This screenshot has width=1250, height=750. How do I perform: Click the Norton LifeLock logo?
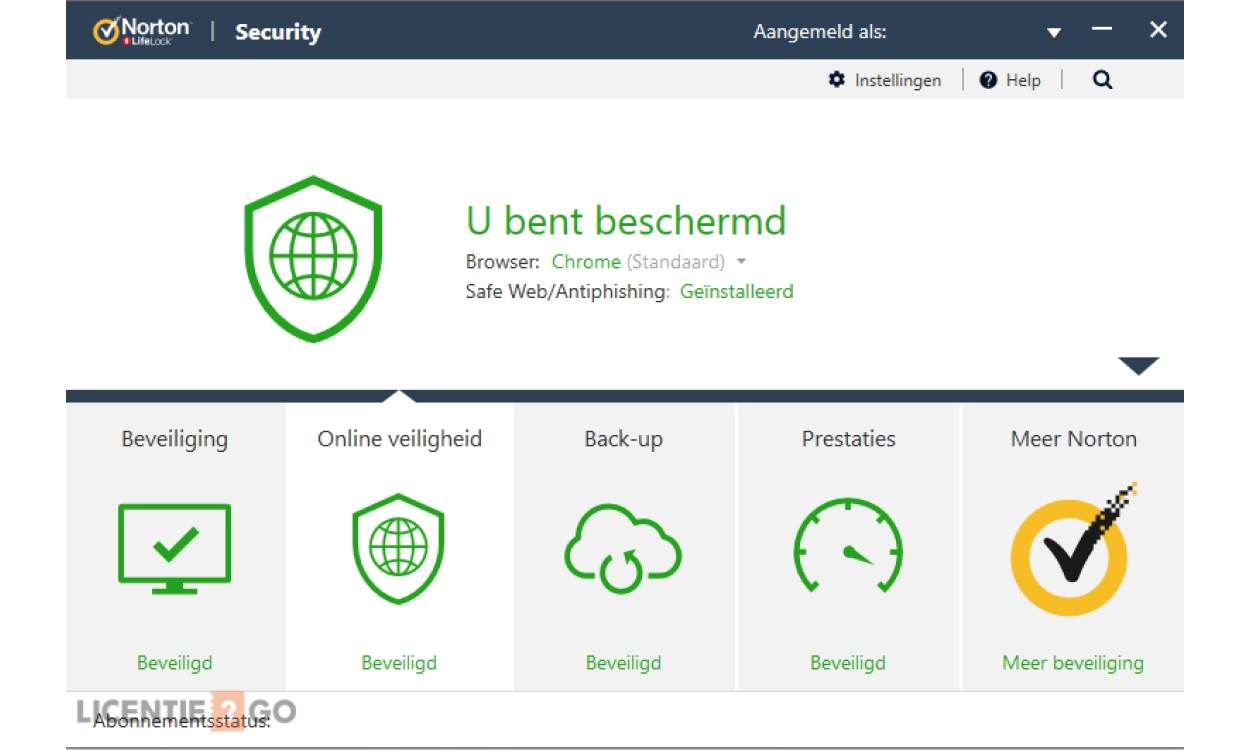coord(142,31)
